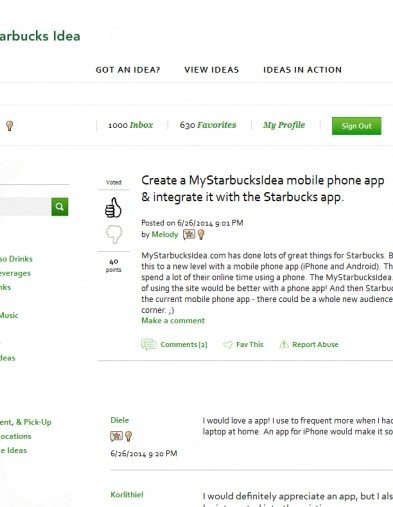Click the heart icon for Fav This
Viewport: 393px width, 507px height.
click(228, 345)
